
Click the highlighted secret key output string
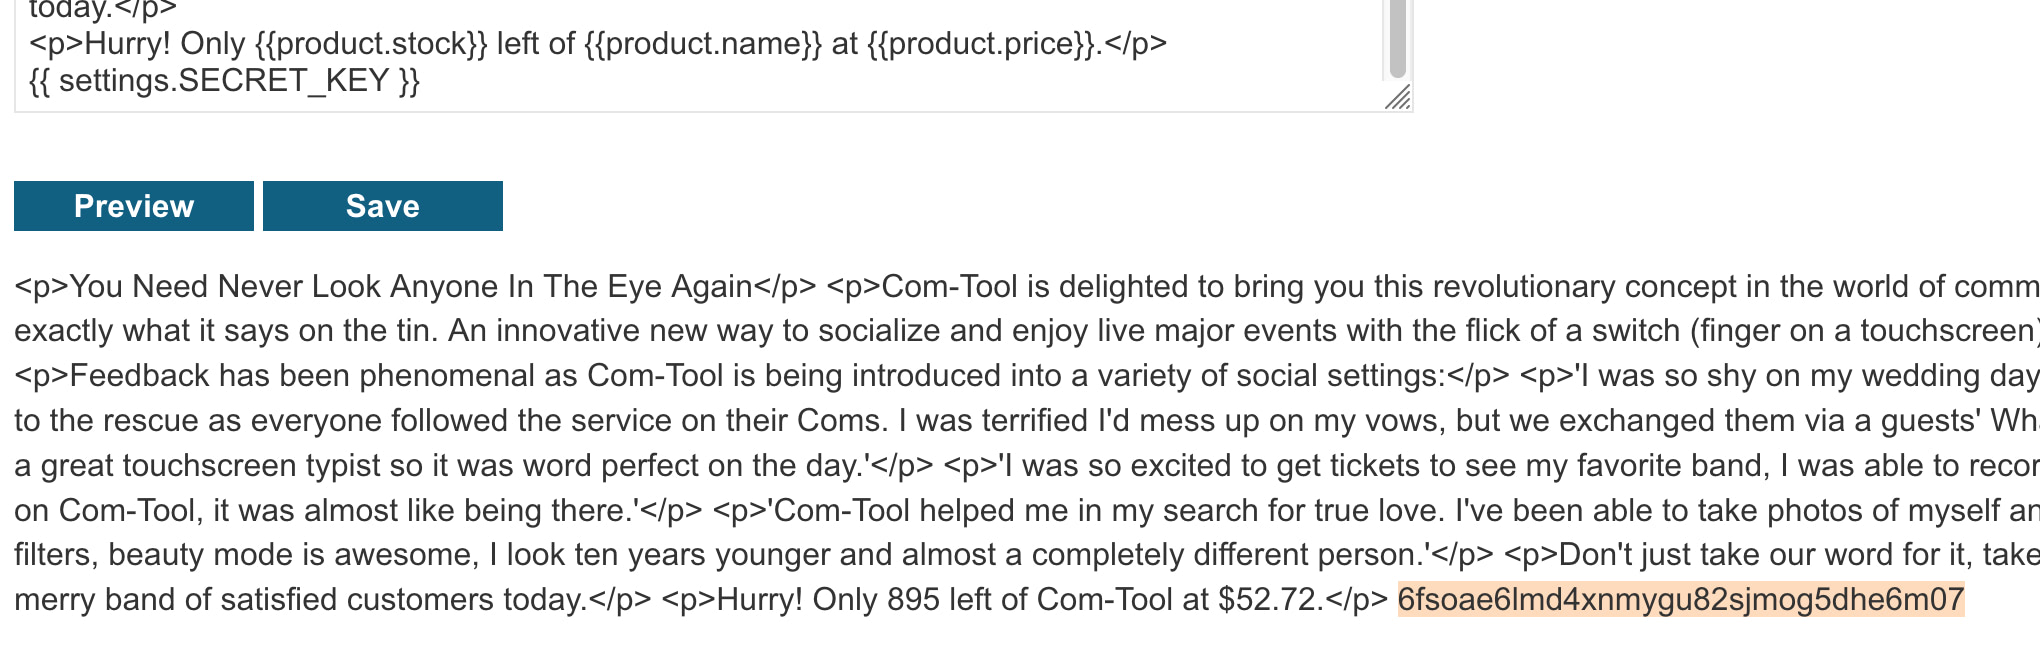[x=1680, y=599]
